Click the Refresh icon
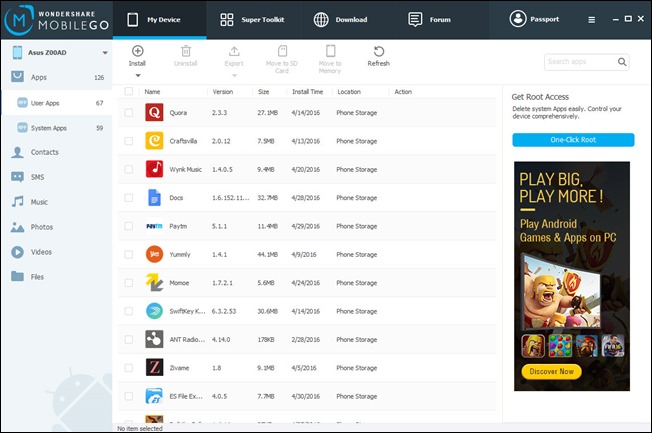The height and width of the screenshot is (433, 652). click(x=379, y=51)
